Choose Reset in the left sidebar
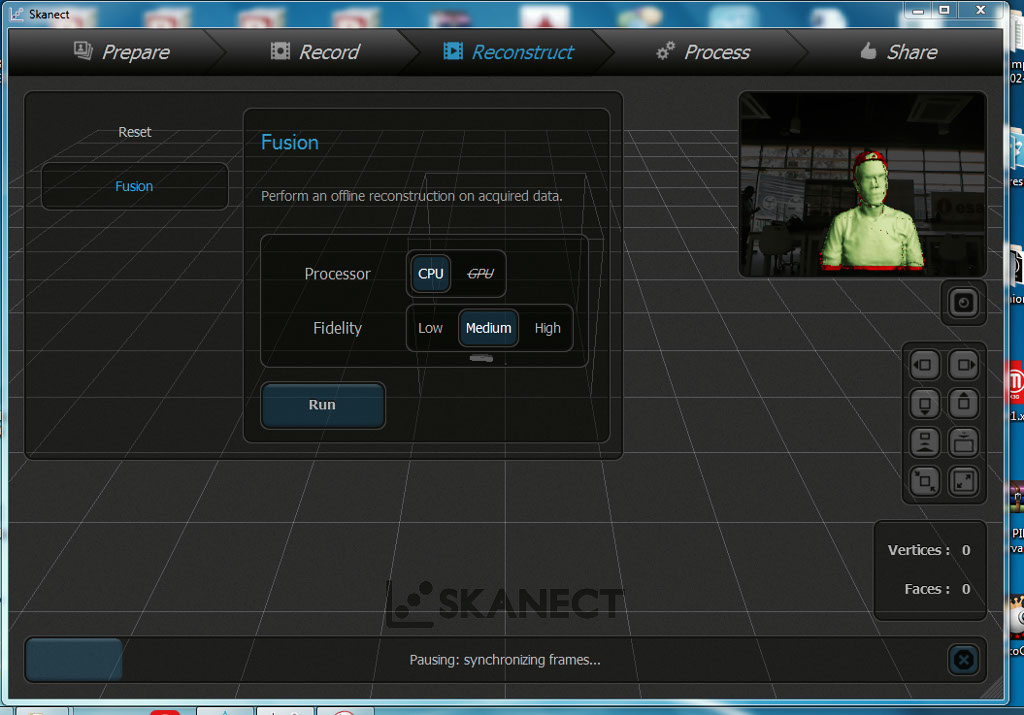Screen dimensions: 1024x715 [135, 132]
